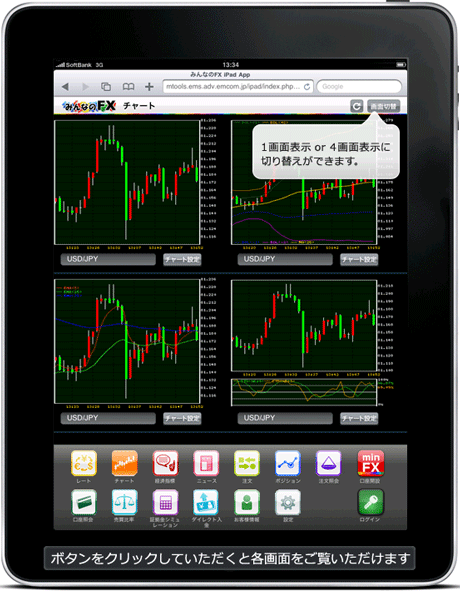Click the URL address bar field
Viewport: 460px width, 598px height.
238,87
